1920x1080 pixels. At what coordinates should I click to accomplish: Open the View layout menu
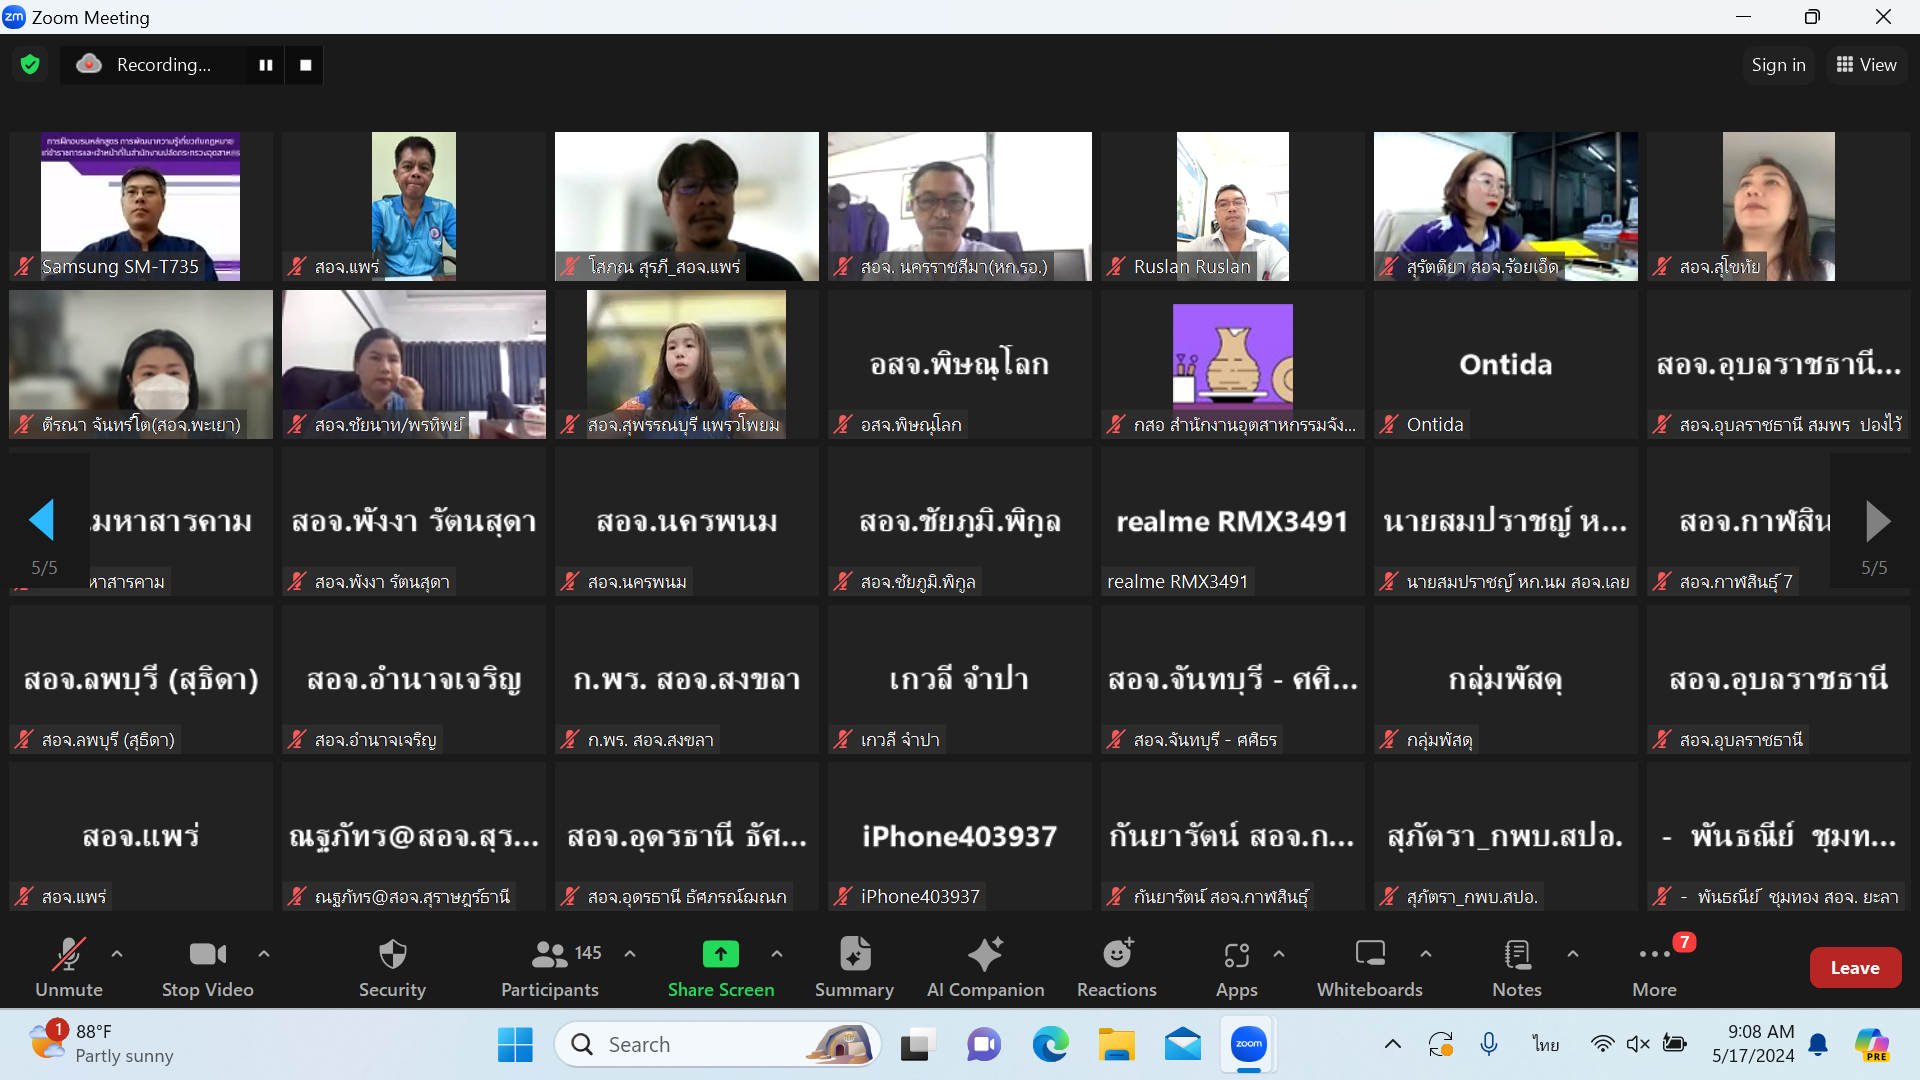click(x=1866, y=65)
